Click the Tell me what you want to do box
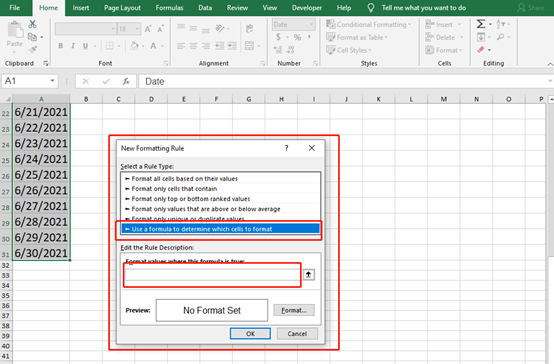 click(x=424, y=8)
